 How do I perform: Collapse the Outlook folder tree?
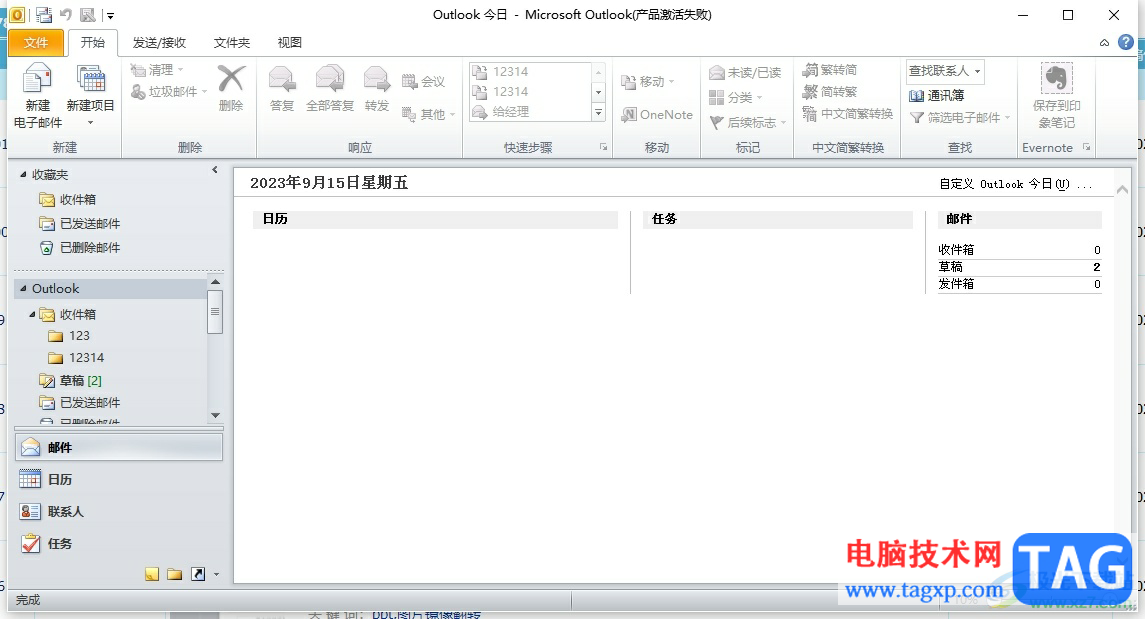pyautogui.click(x=23, y=288)
